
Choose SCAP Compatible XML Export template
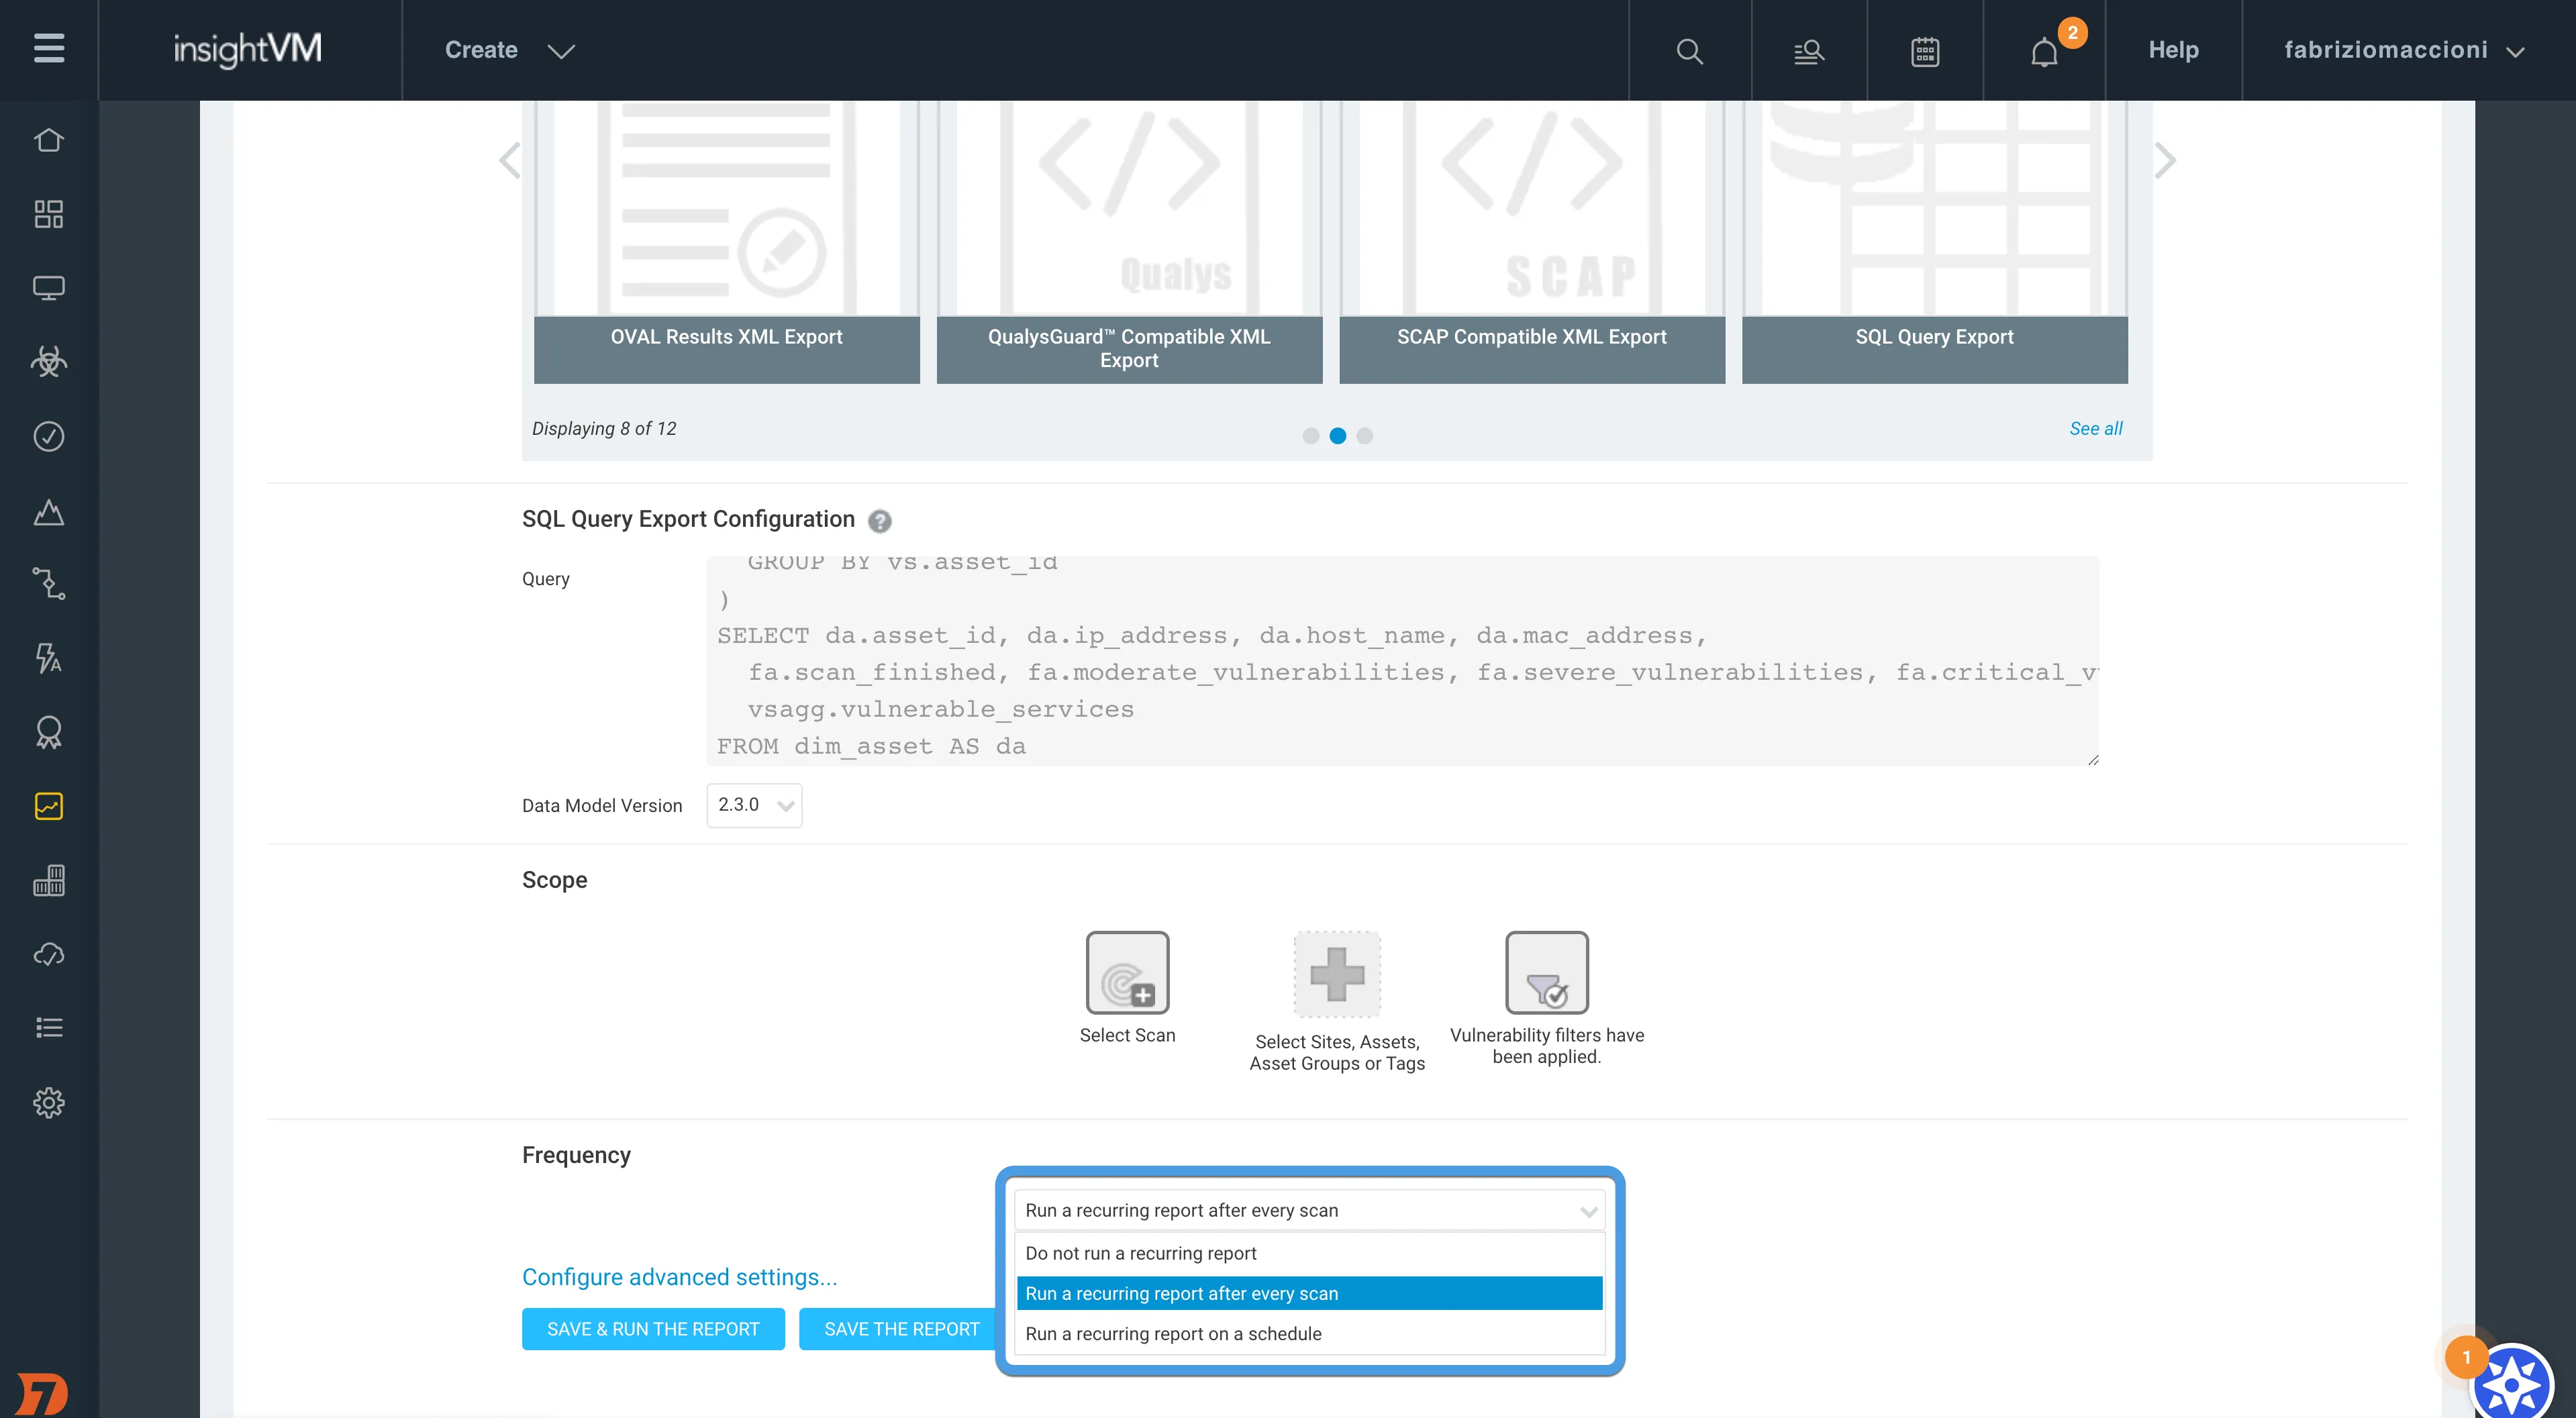click(1532, 242)
